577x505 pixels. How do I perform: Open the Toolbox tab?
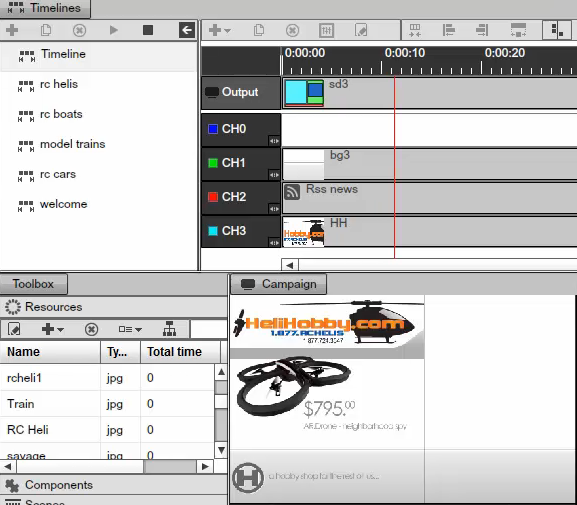pos(33,284)
